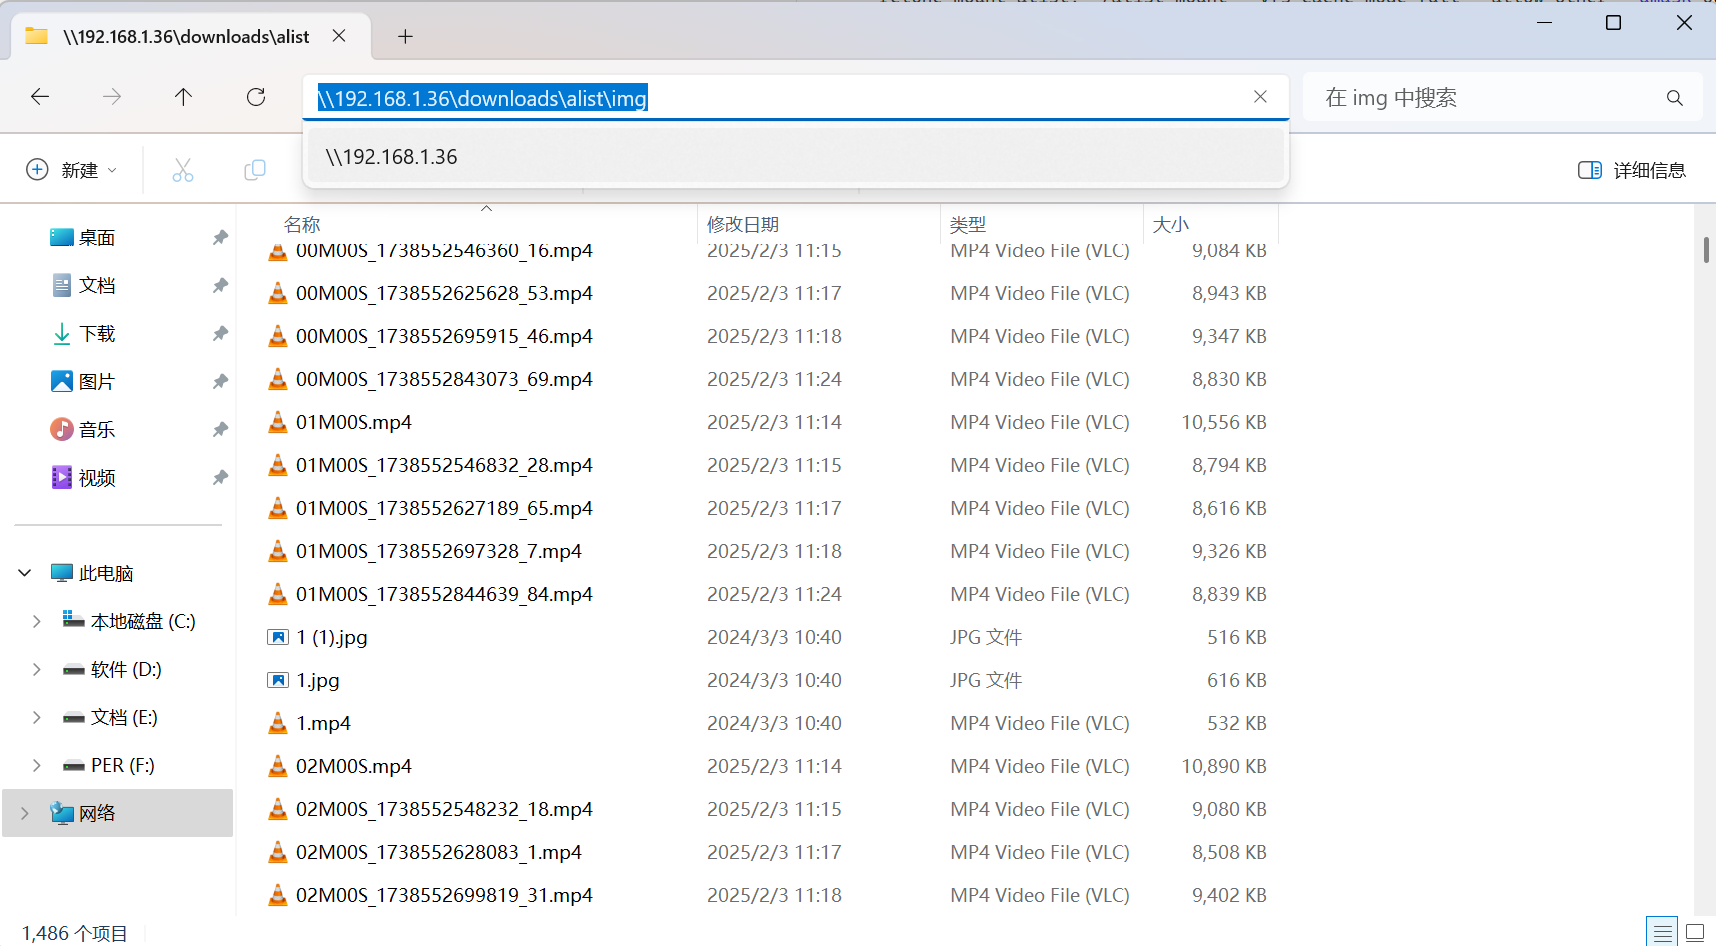Image resolution: width=1716 pixels, height=946 pixels.
Task: Click the pin icon beside 下载
Action: tap(220, 334)
